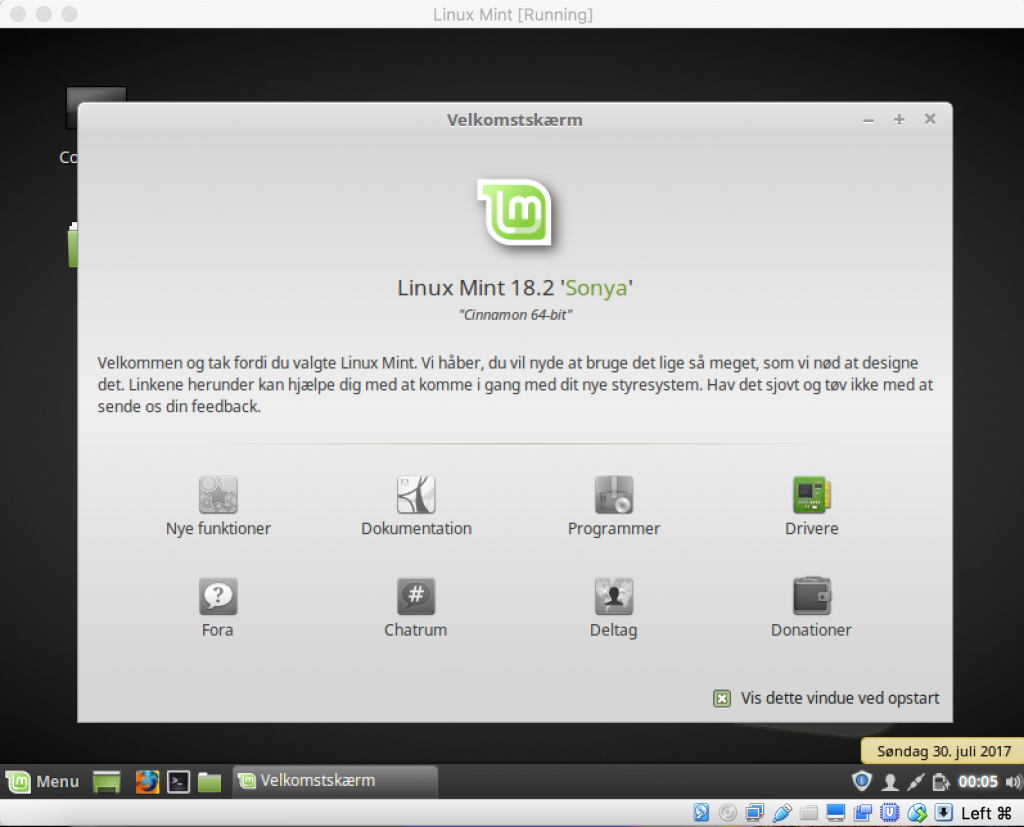The image size is (1024, 827).
Task: Click the Dokumentation label
Action: click(x=416, y=528)
